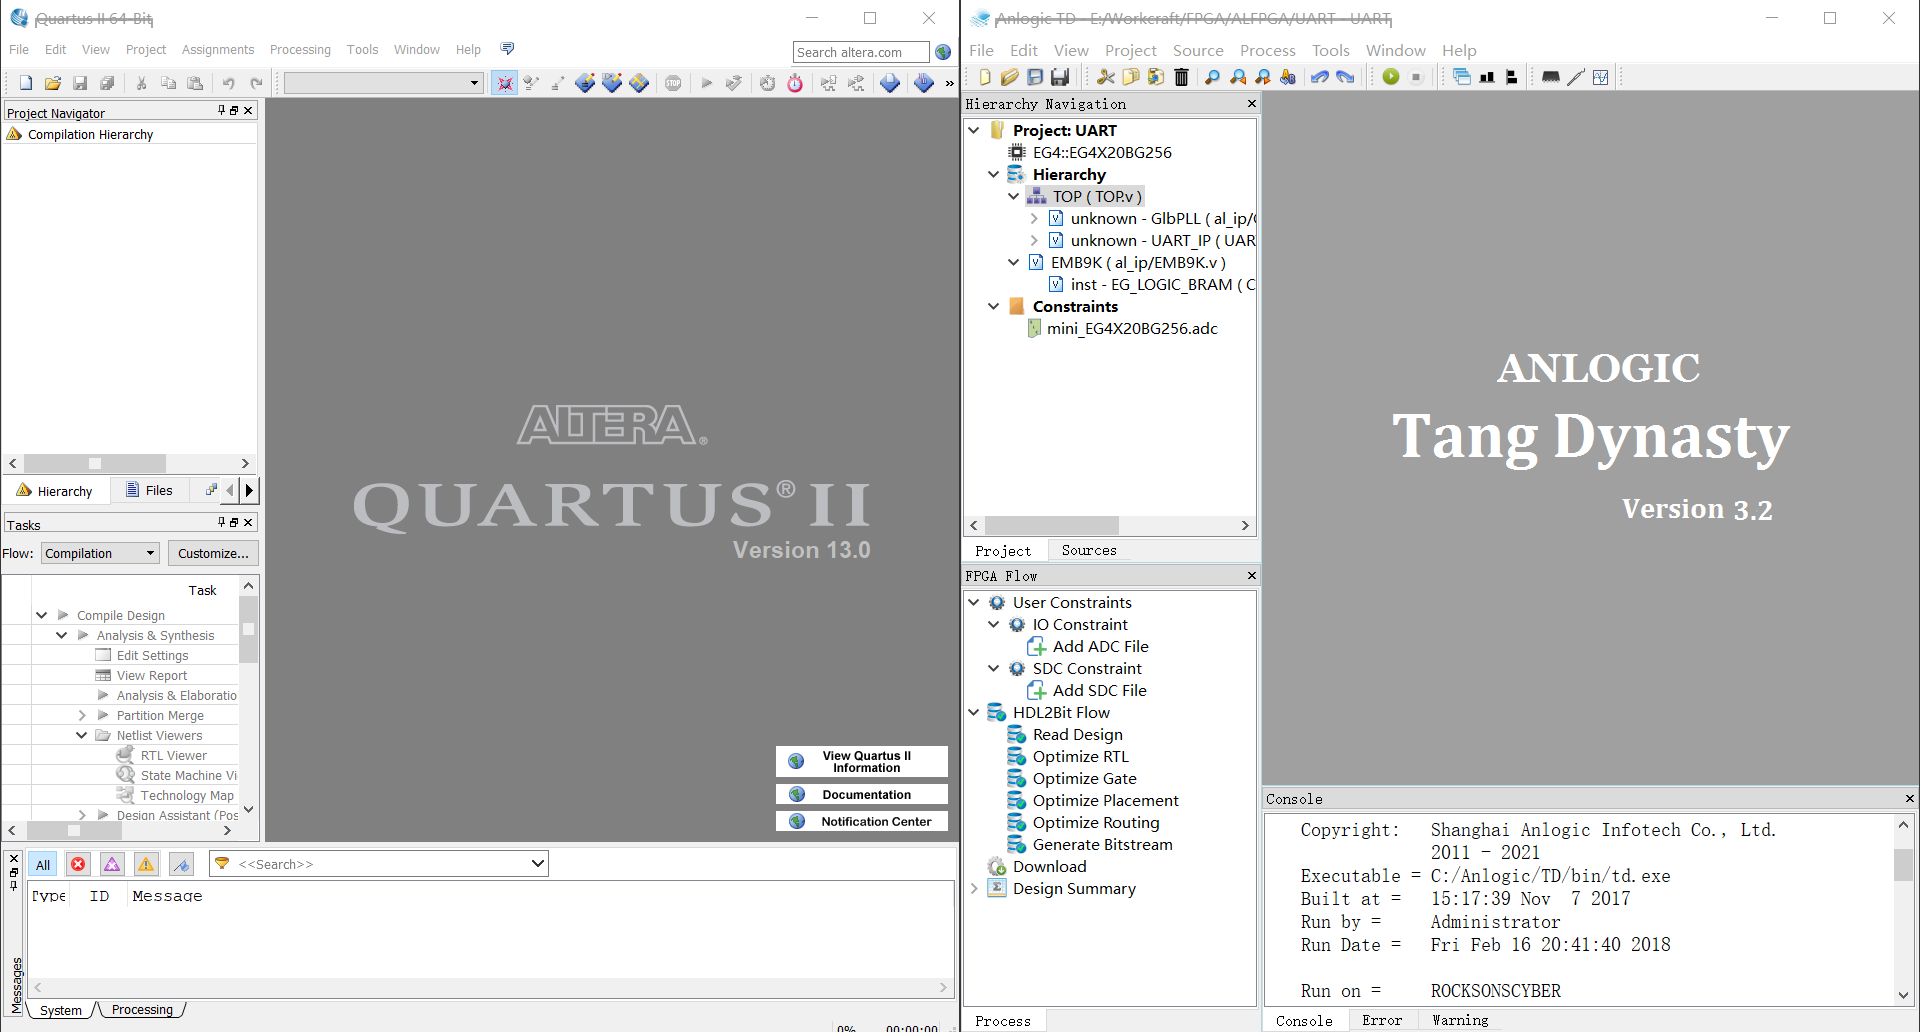Click the scissors Cut icon in Anlogic toolbar
1920x1032 pixels.
click(1105, 77)
